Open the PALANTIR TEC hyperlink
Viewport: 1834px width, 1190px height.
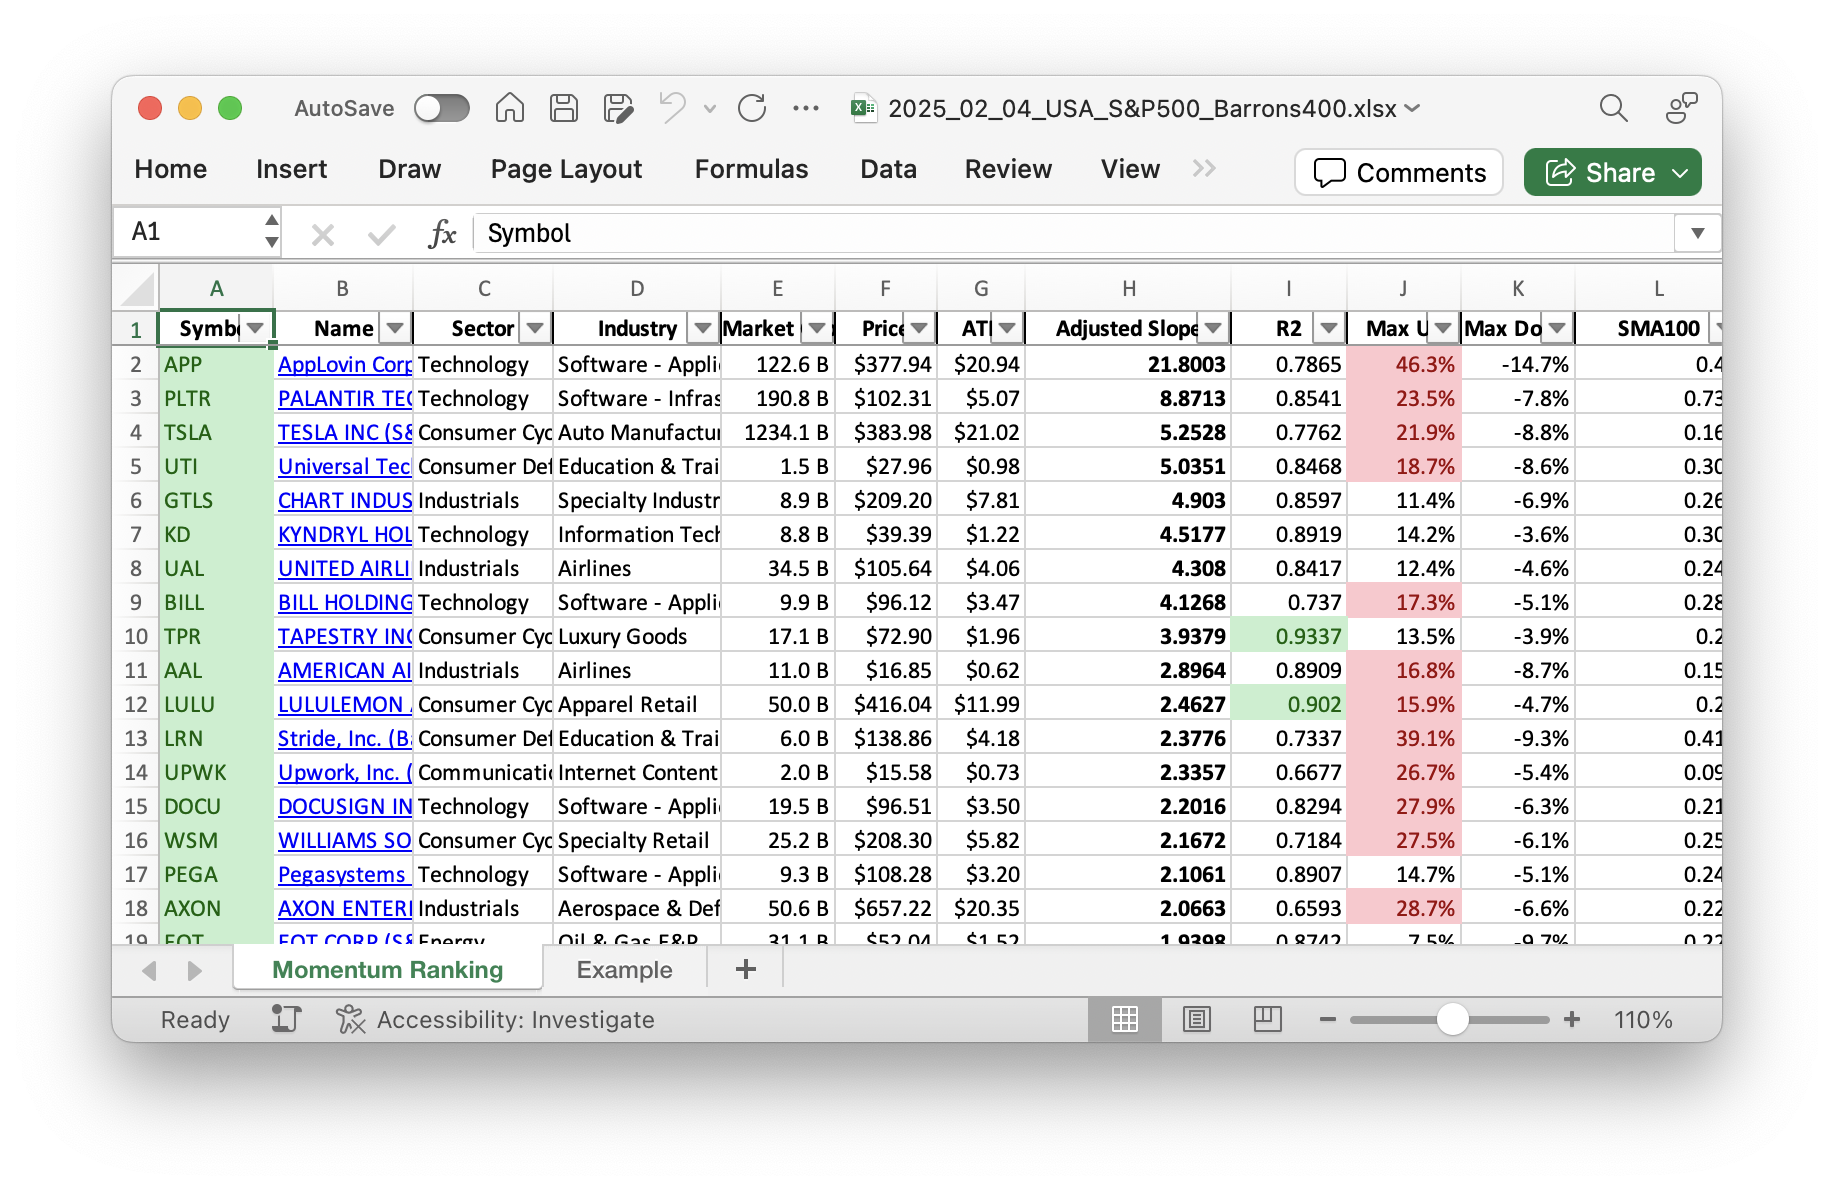coord(345,398)
